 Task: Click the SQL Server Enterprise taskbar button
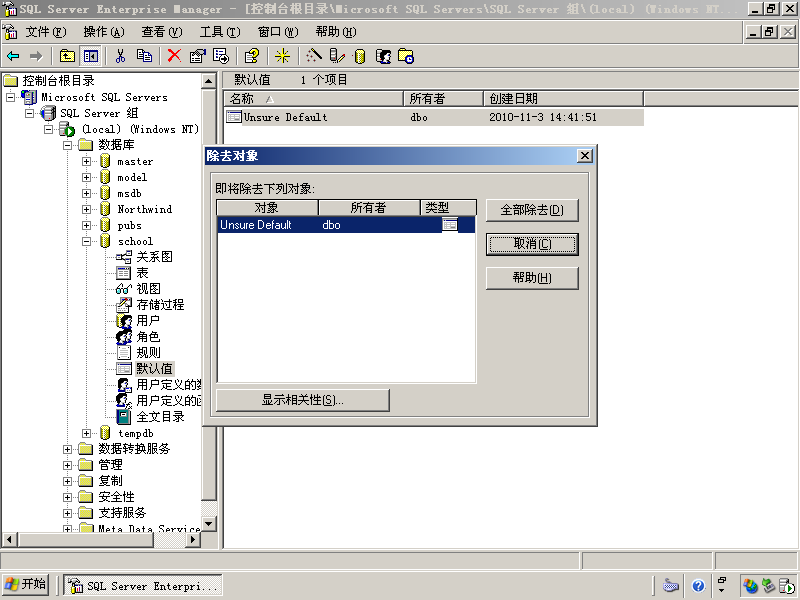[143, 585]
